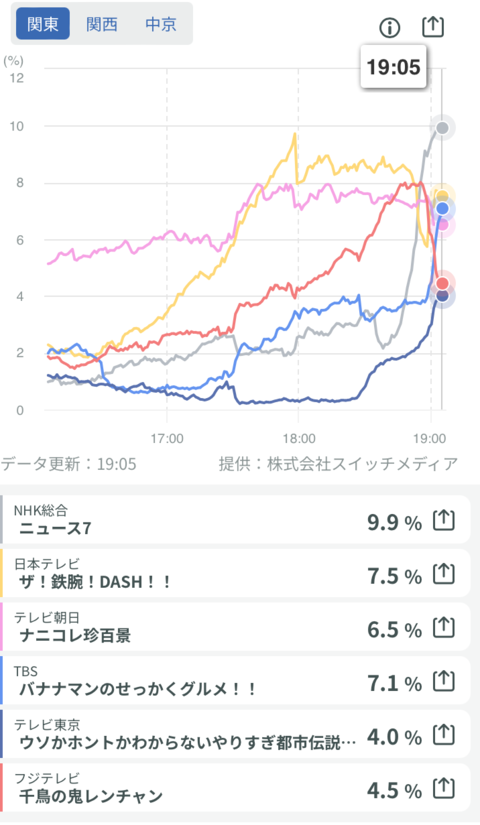Switch to the 関西 region tab
480x825 pixels.
pyautogui.click(x=102, y=24)
